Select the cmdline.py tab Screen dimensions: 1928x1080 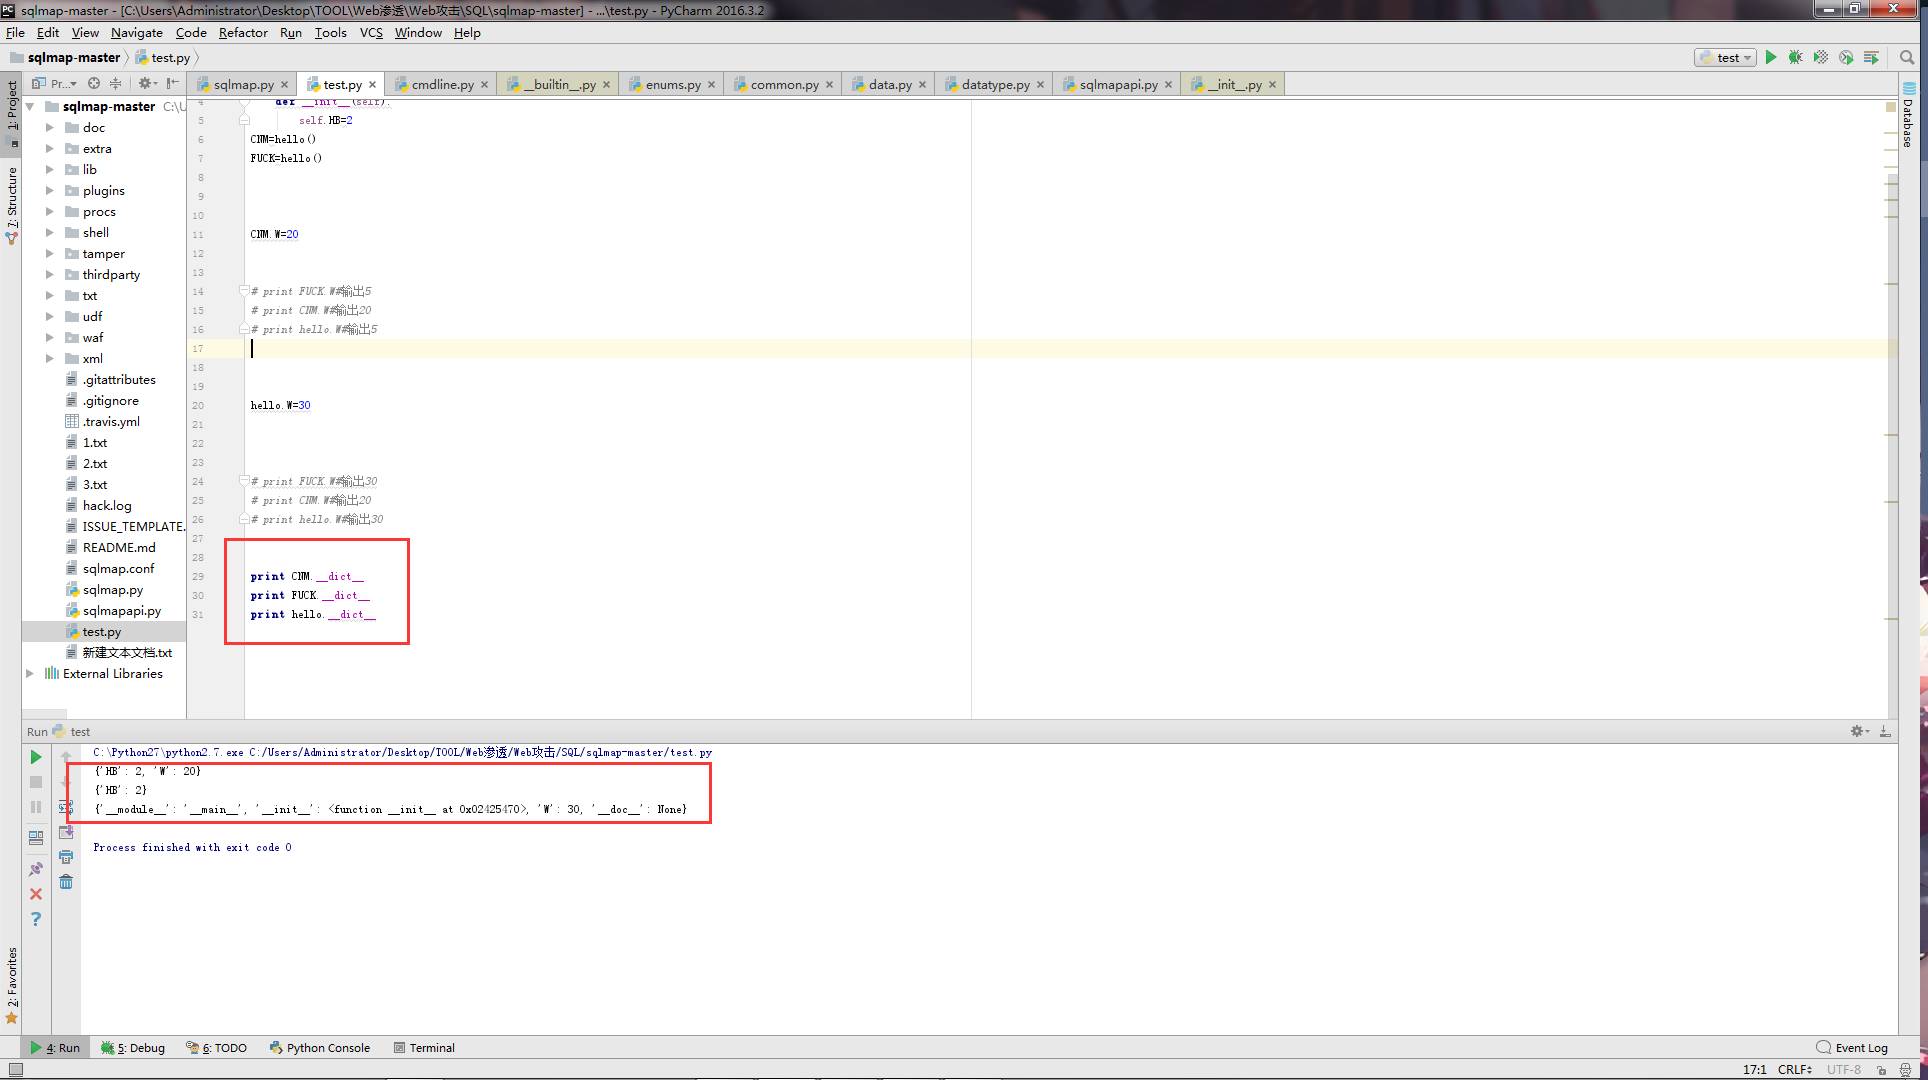click(x=440, y=83)
